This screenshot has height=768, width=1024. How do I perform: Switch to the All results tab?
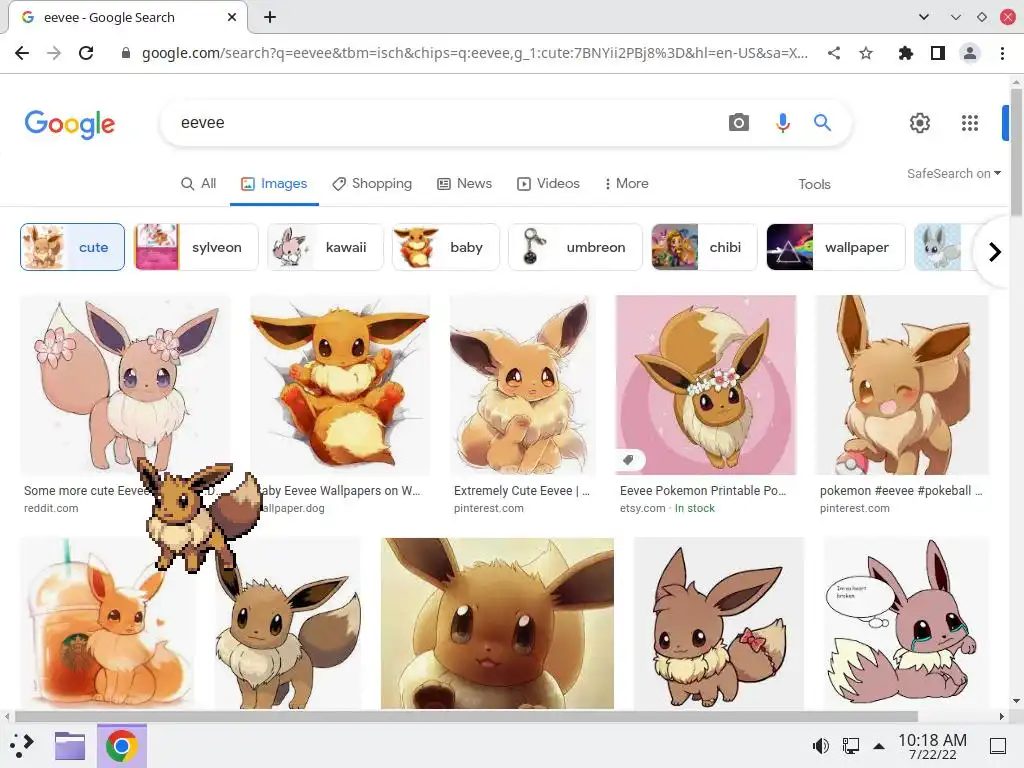(x=199, y=184)
